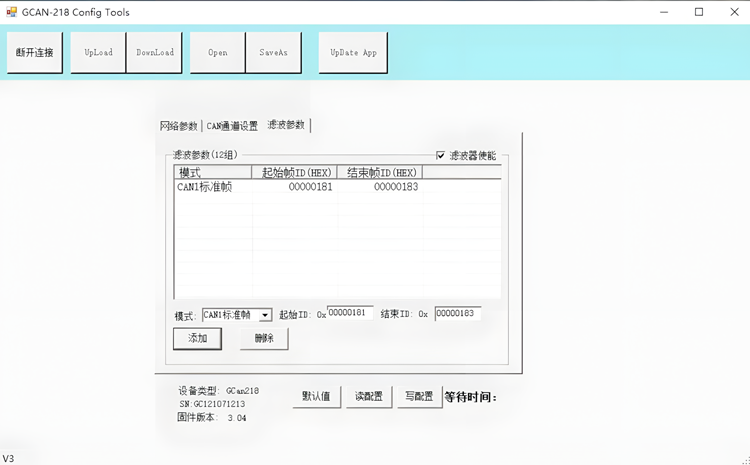
Task: Click the 结束ID input field
Action: tap(457, 314)
